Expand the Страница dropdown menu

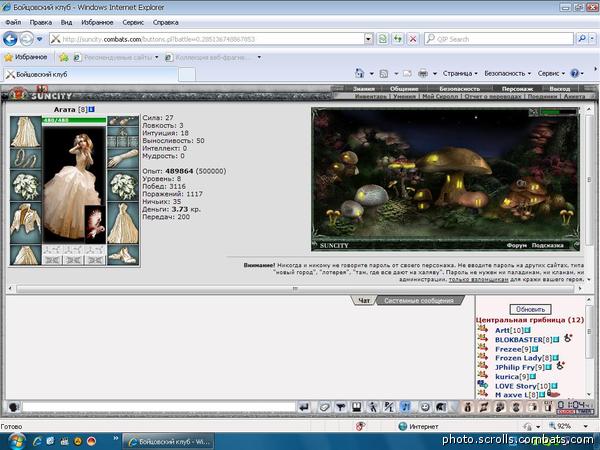[x=460, y=73]
